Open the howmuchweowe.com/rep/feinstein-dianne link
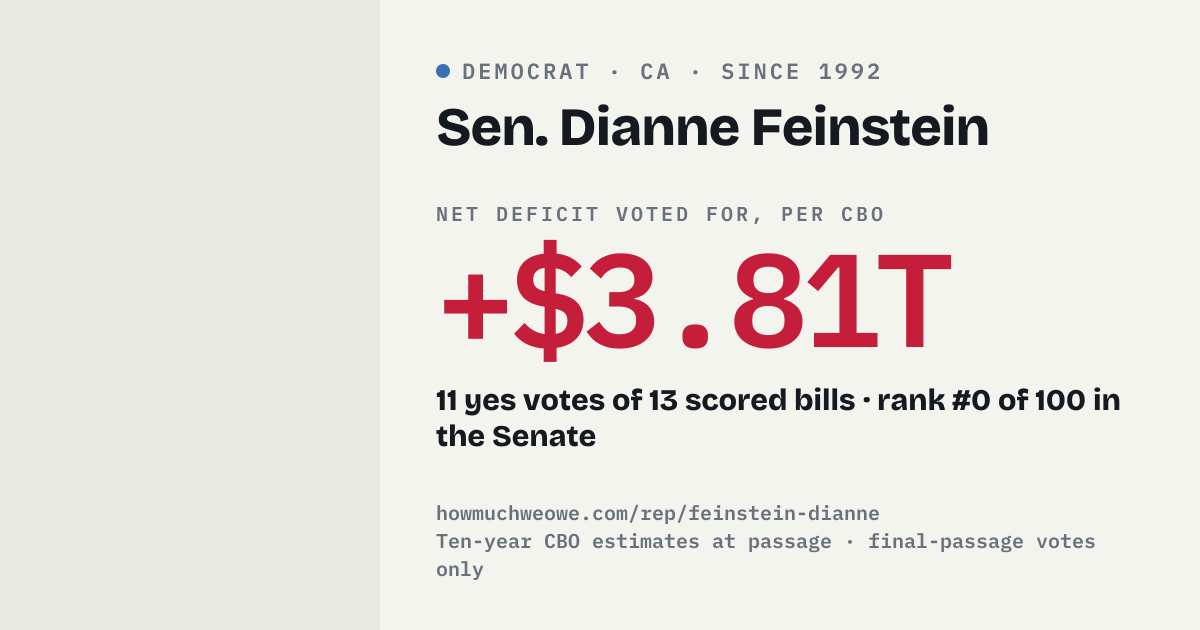The image size is (1200, 630). pyautogui.click(x=658, y=514)
